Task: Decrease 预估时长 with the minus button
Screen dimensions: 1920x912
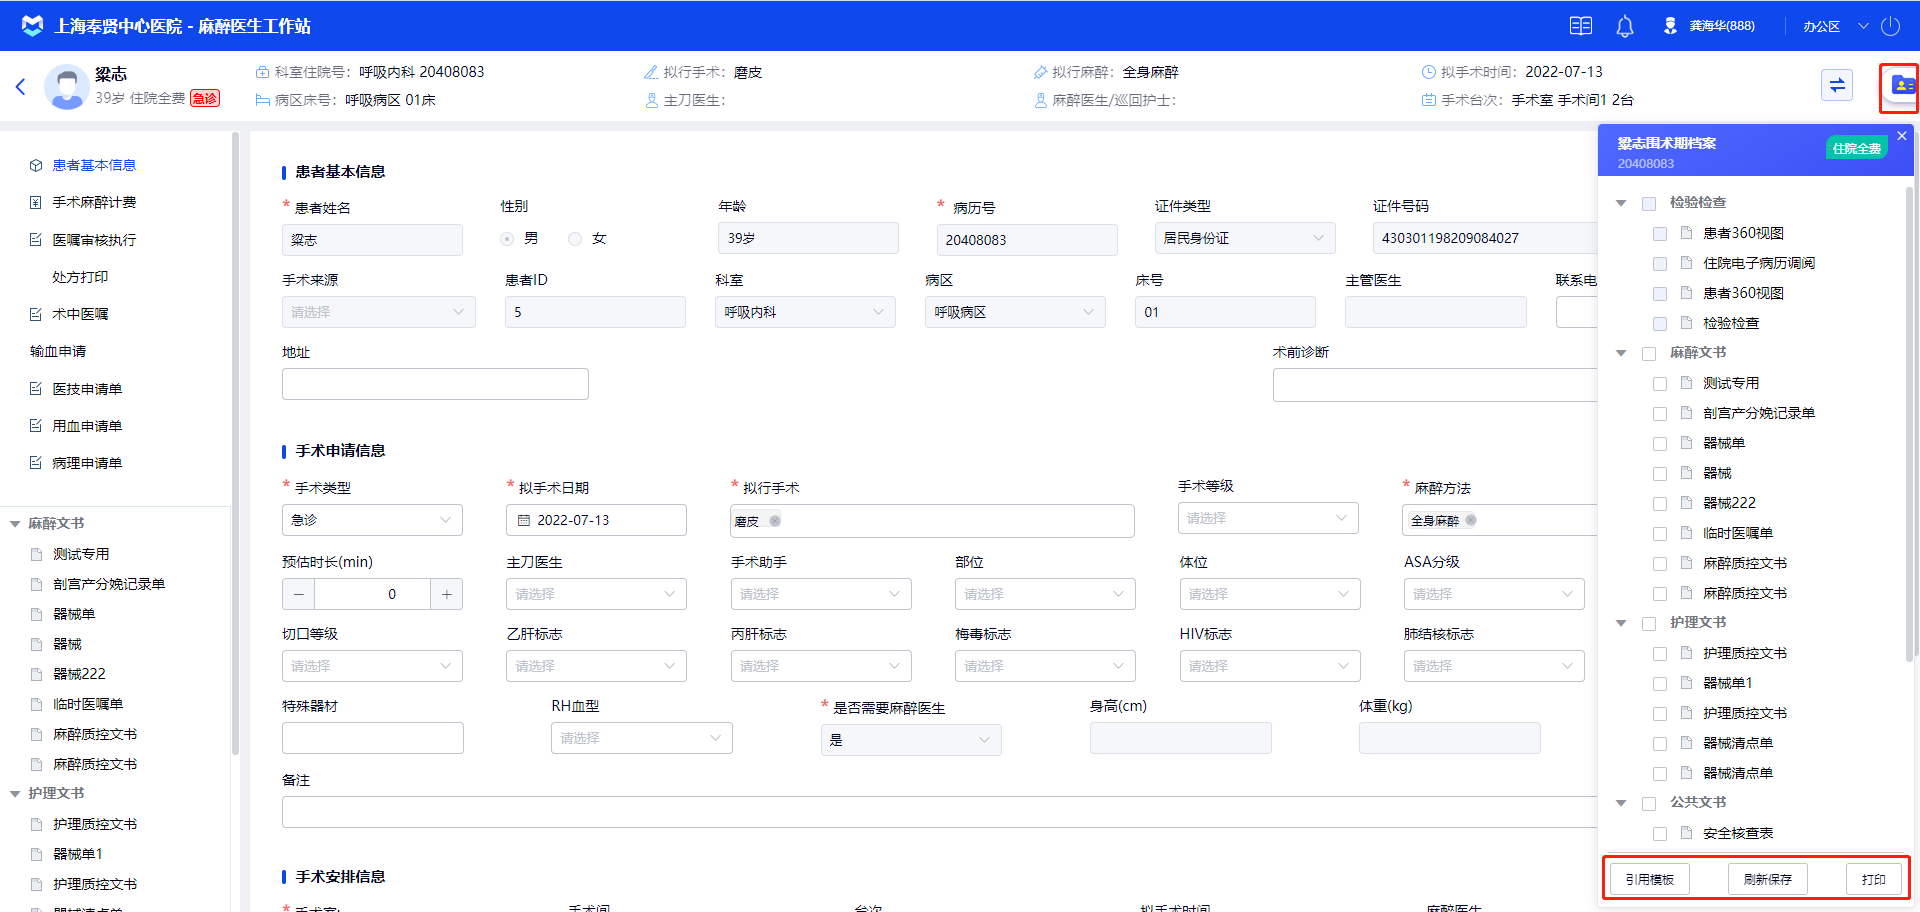Action: tap(299, 594)
